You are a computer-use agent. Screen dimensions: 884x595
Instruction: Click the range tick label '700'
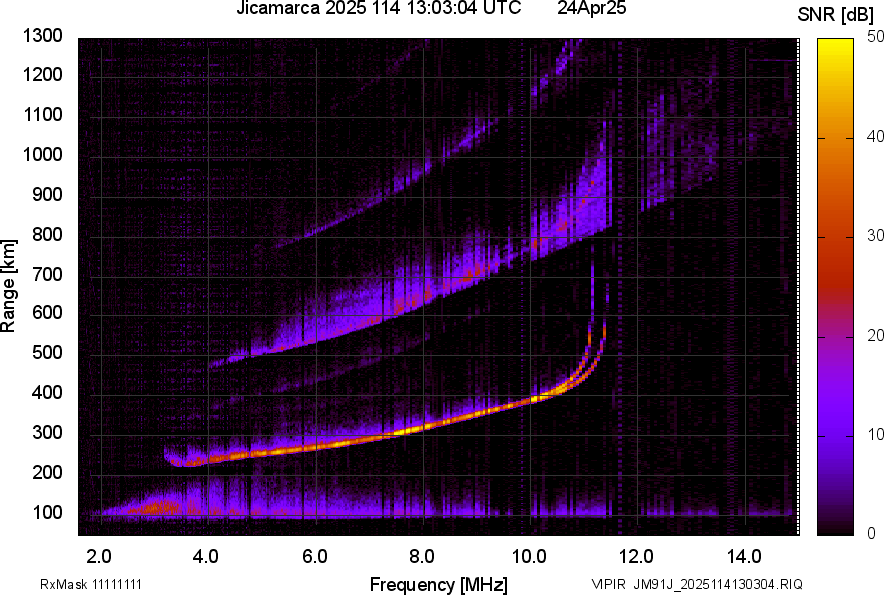47,274
